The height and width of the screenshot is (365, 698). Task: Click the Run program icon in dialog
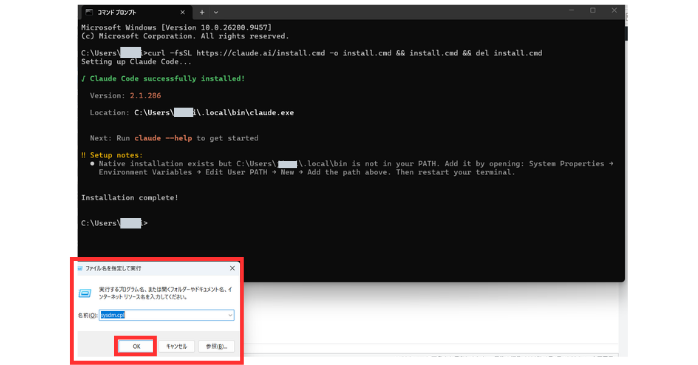point(85,293)
